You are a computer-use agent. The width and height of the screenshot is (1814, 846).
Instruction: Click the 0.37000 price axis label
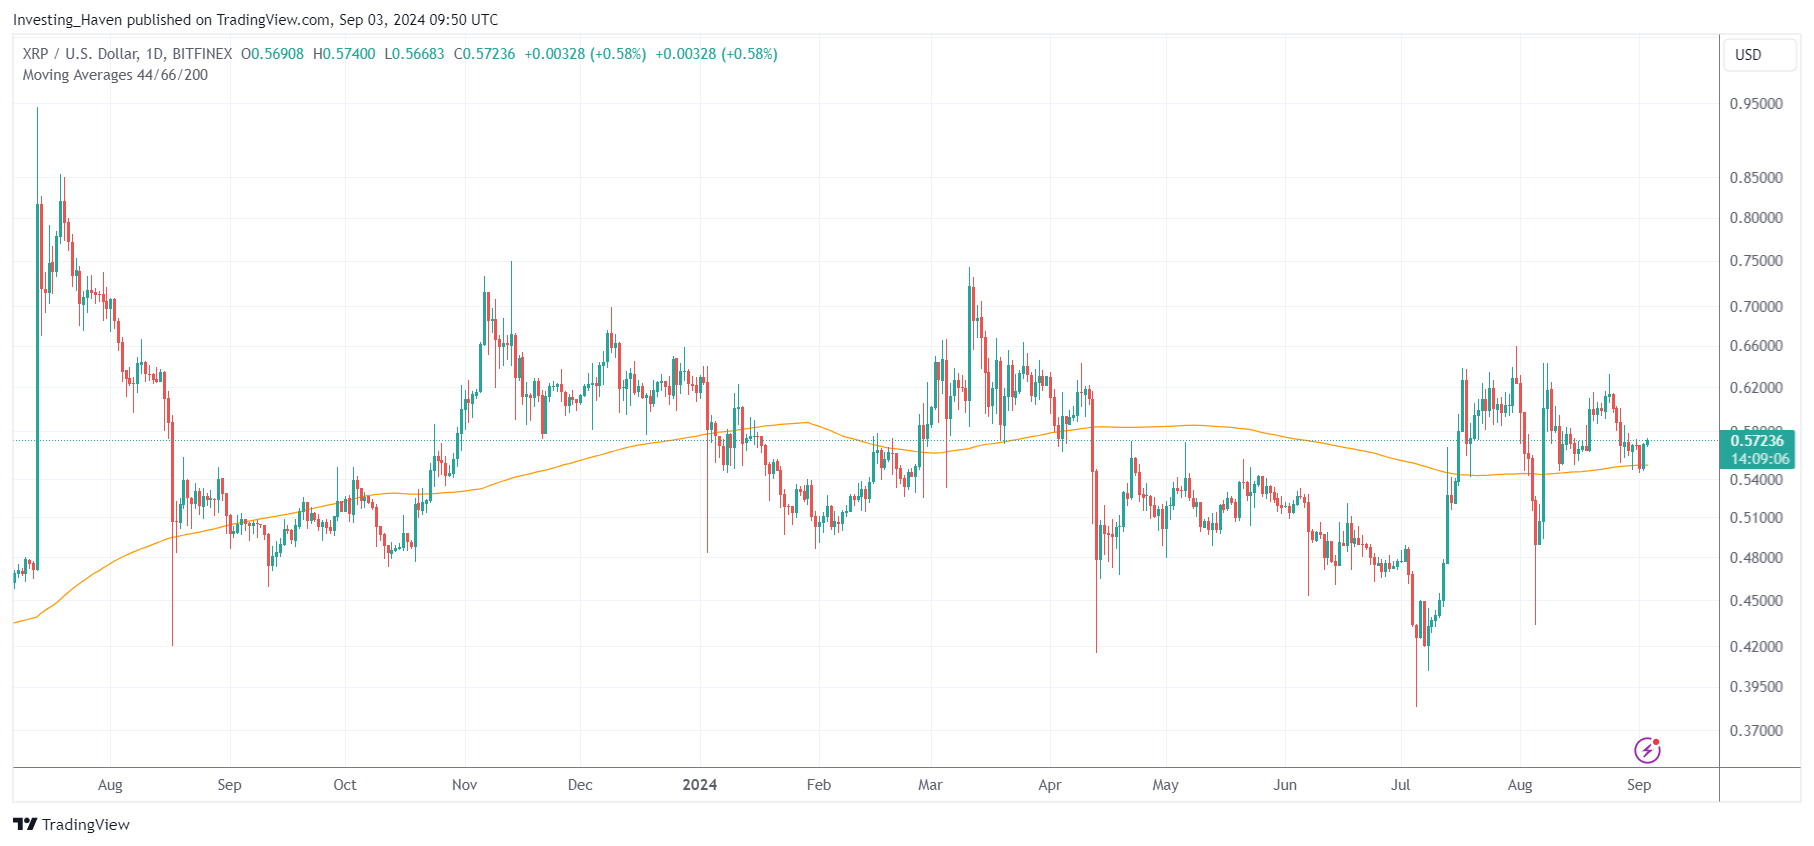1756,731
